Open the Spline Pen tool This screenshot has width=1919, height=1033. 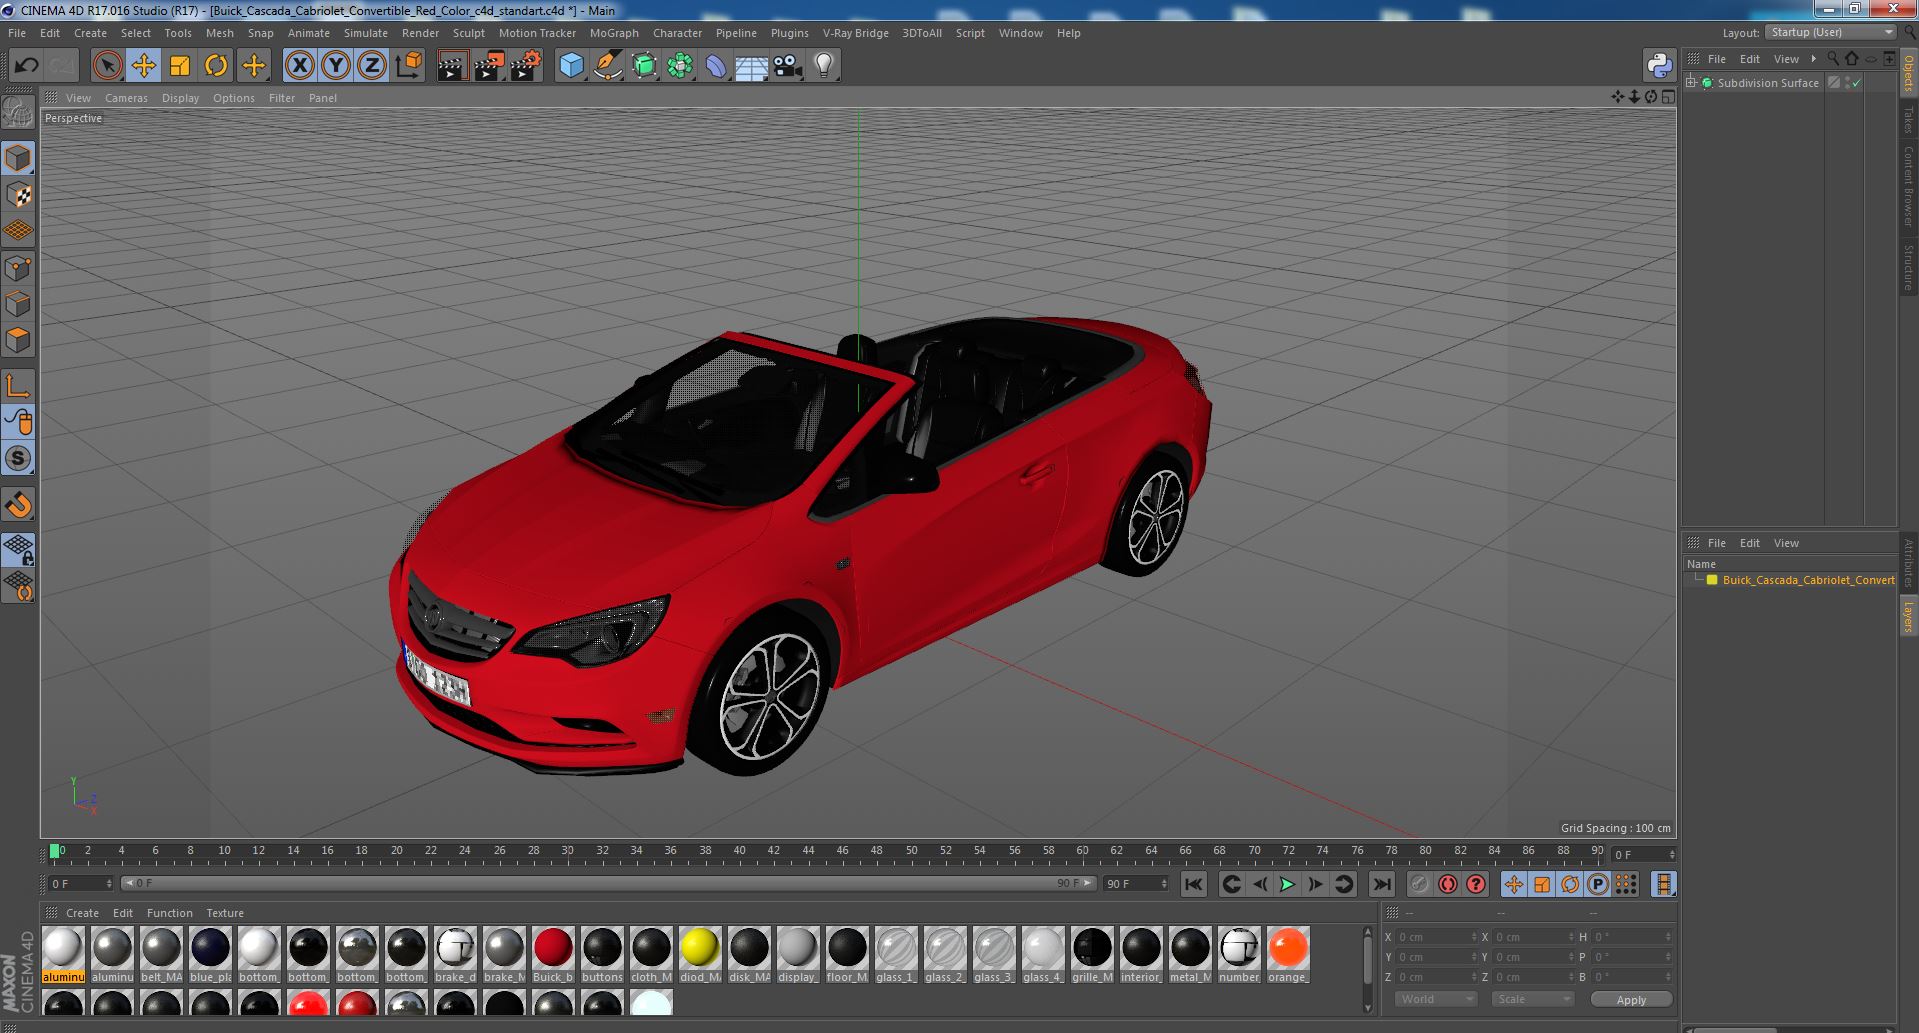tap(607, 66)
